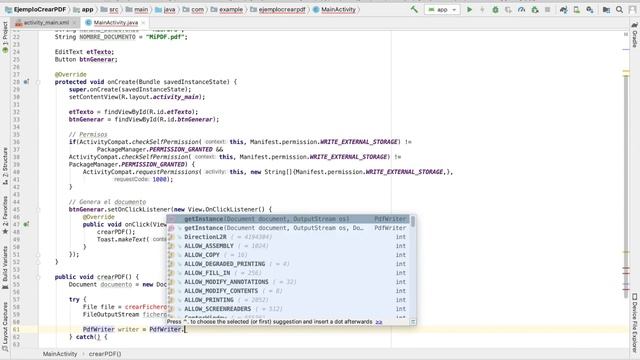Image resolution: width=640 pixels, height=360 pixels.
Task: Select ALLOW_MODIFY_ANNOTATIONS completion item
Action: click(x=288, y=282)
